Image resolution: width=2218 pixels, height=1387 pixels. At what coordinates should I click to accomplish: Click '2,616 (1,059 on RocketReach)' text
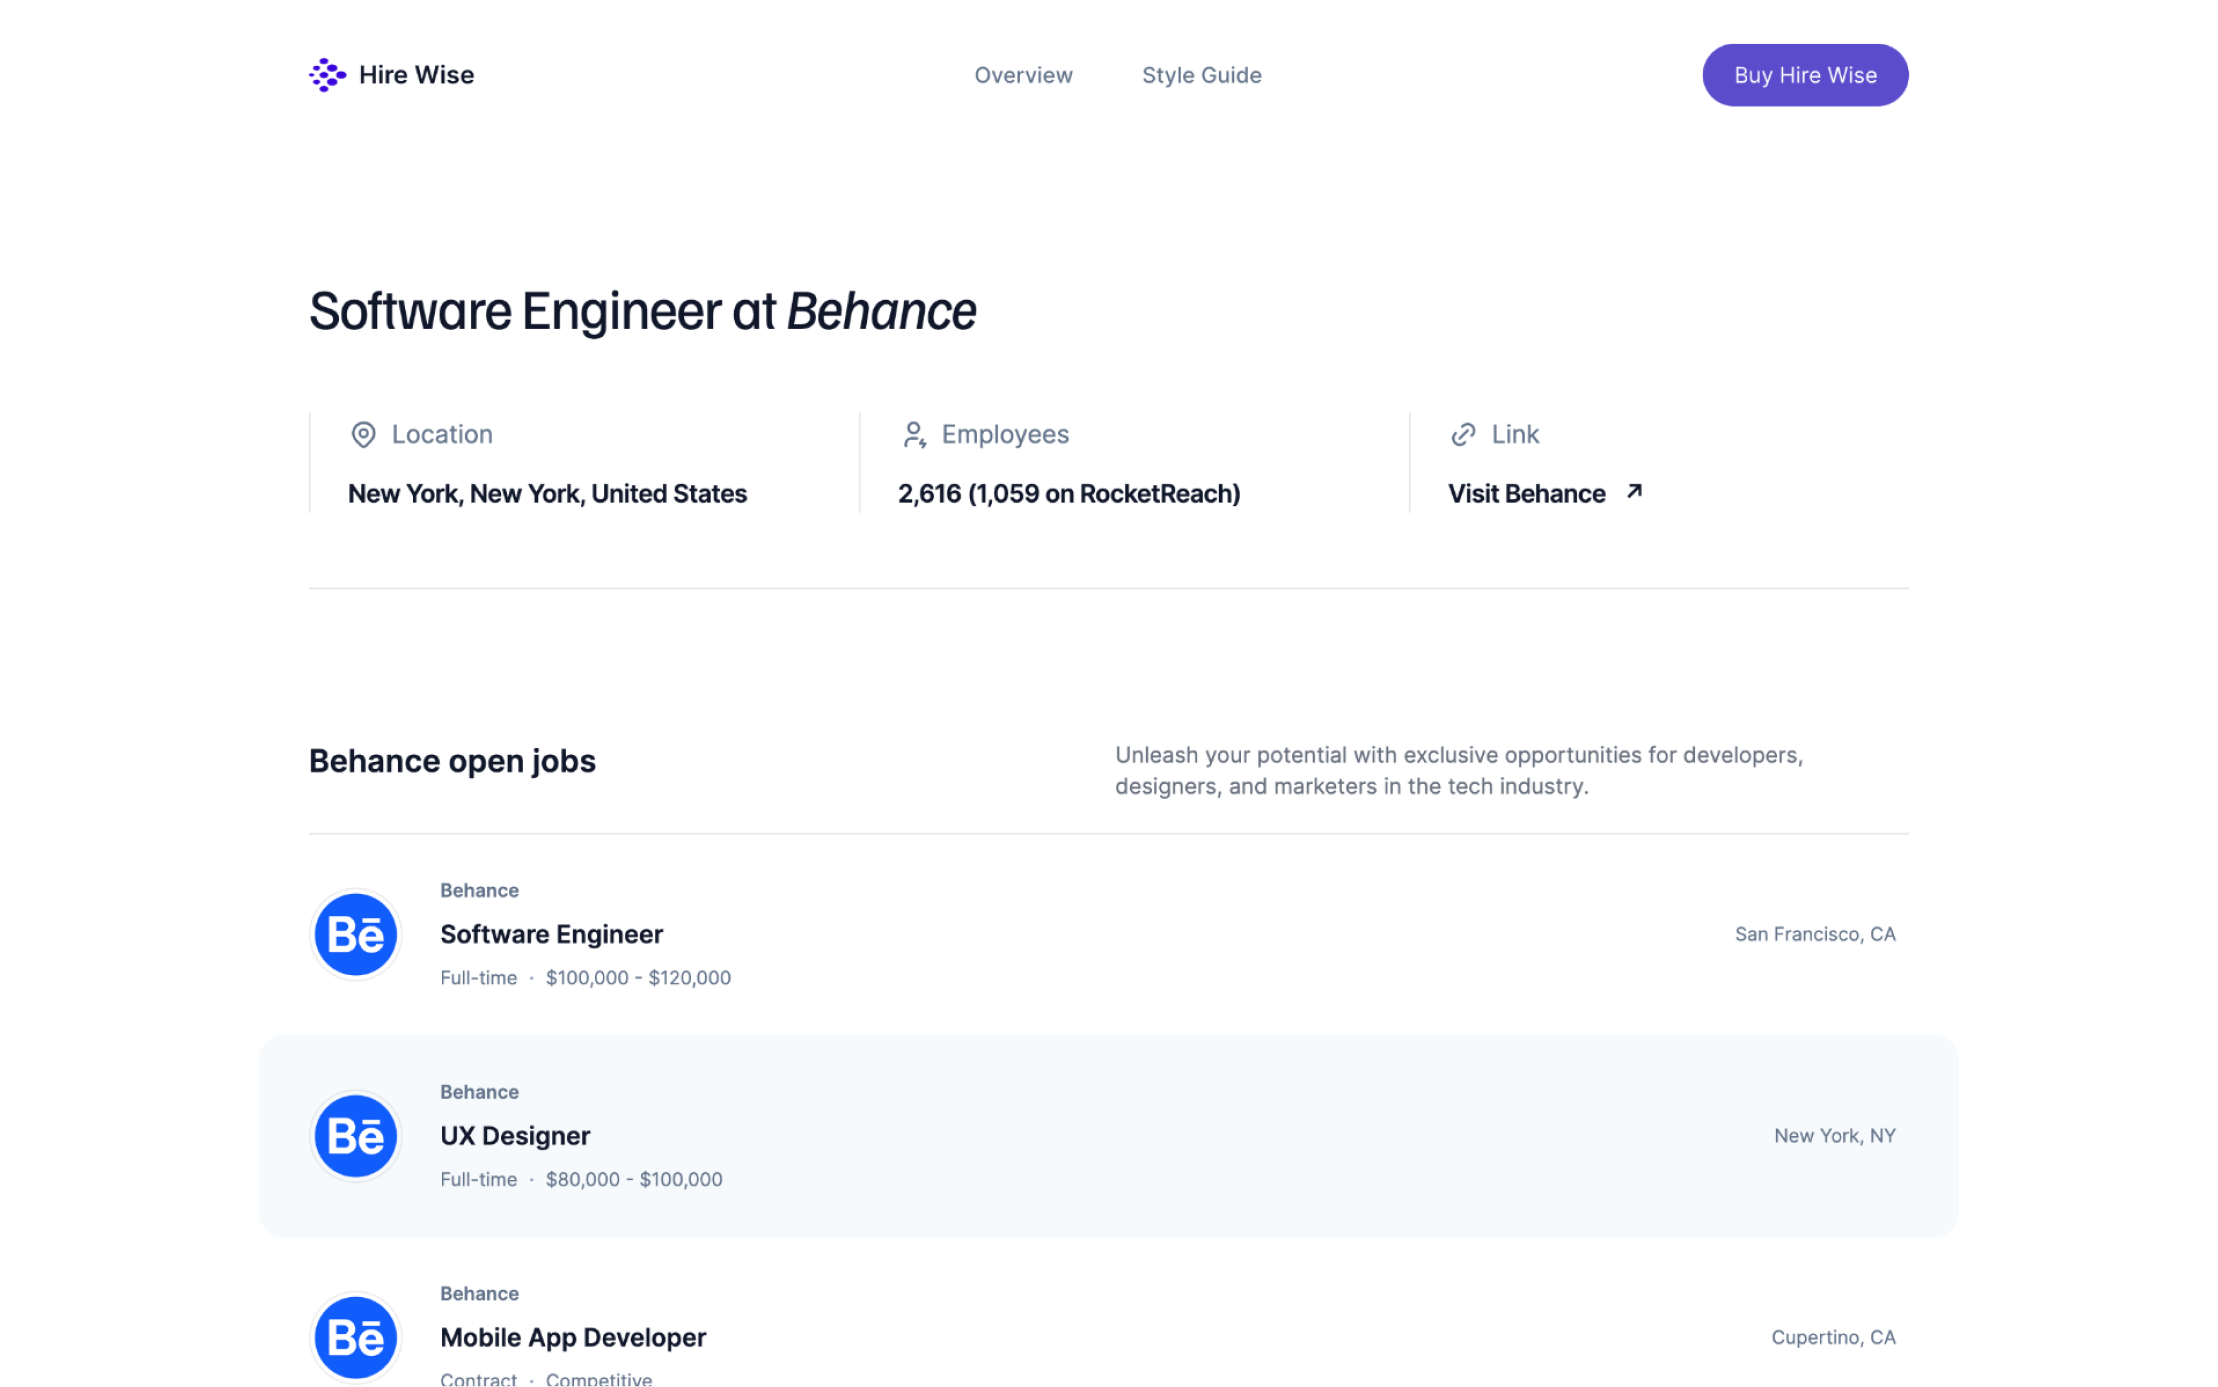tap(1069, 493)
